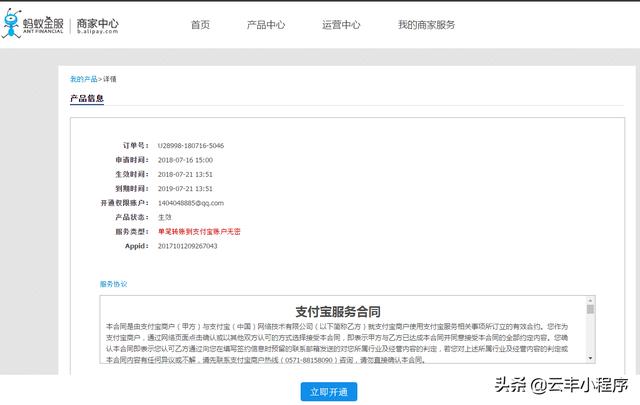Screen dimensions: 640x405
Task: Click the agreement scrollbar up arrow
Action: click(x=590, y=300)
